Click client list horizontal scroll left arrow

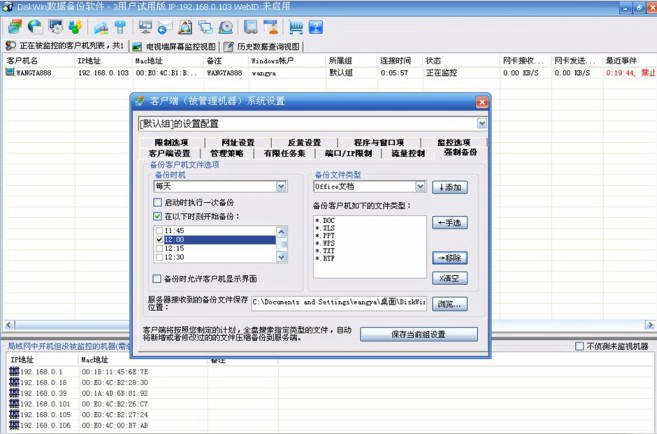(9, 325)
